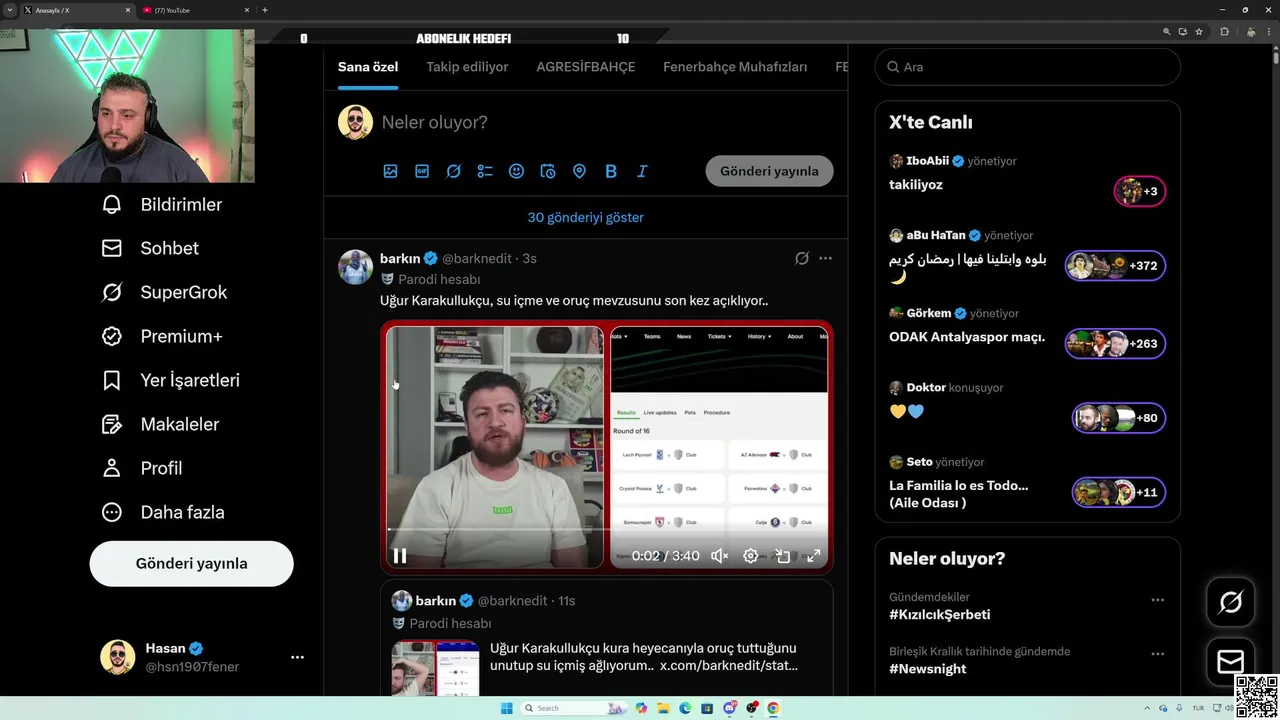Schedule the post with calendar icon
The width and height of the screenshot is (1280, 720).
point(548,171)
